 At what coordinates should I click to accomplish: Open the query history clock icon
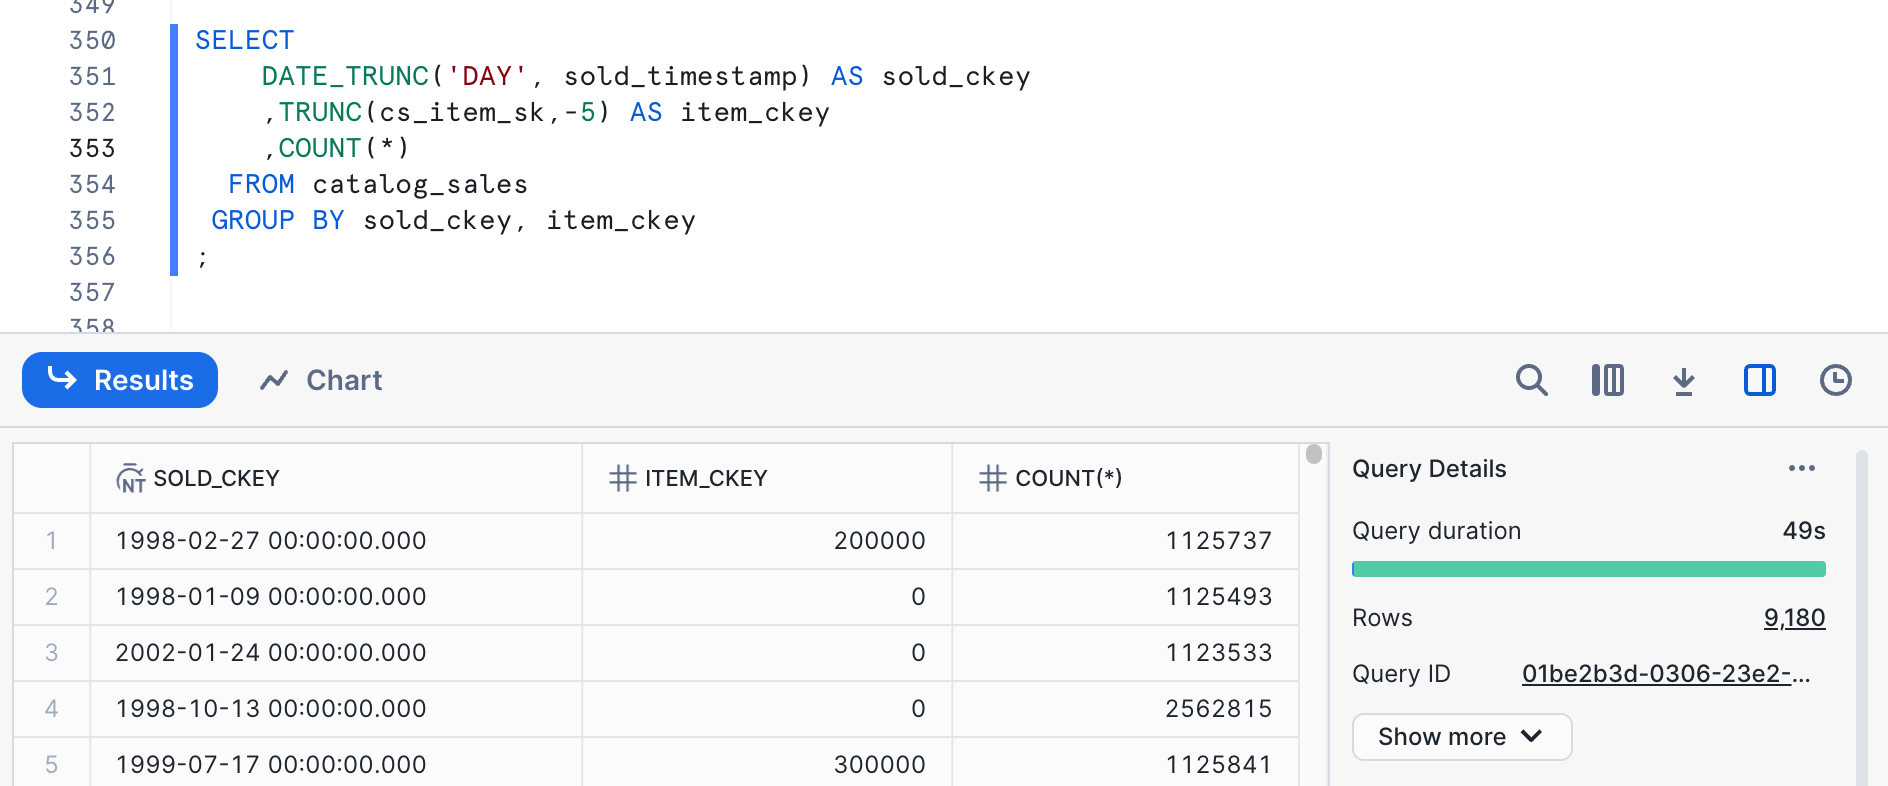(x=1835, y=380)
